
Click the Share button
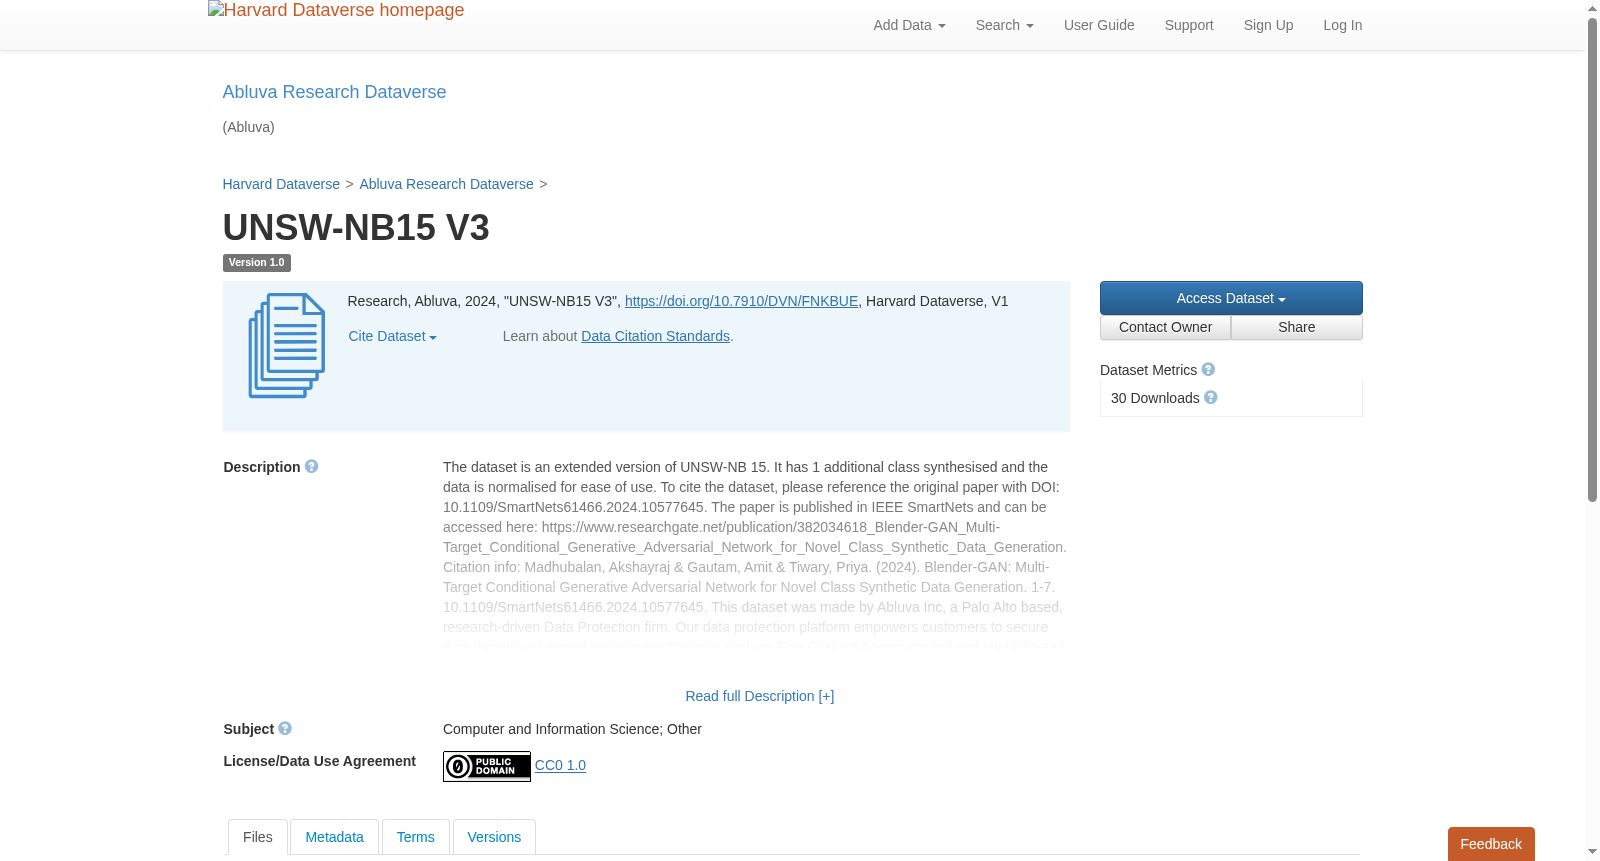click(x=1297, y=328)
